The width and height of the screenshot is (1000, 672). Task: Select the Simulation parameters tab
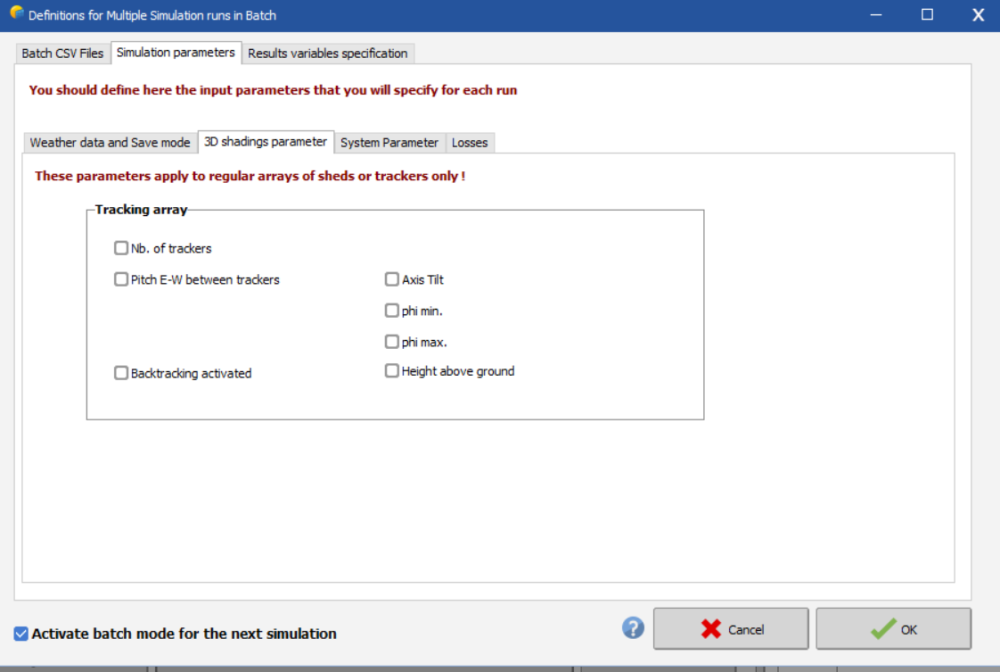176,52
